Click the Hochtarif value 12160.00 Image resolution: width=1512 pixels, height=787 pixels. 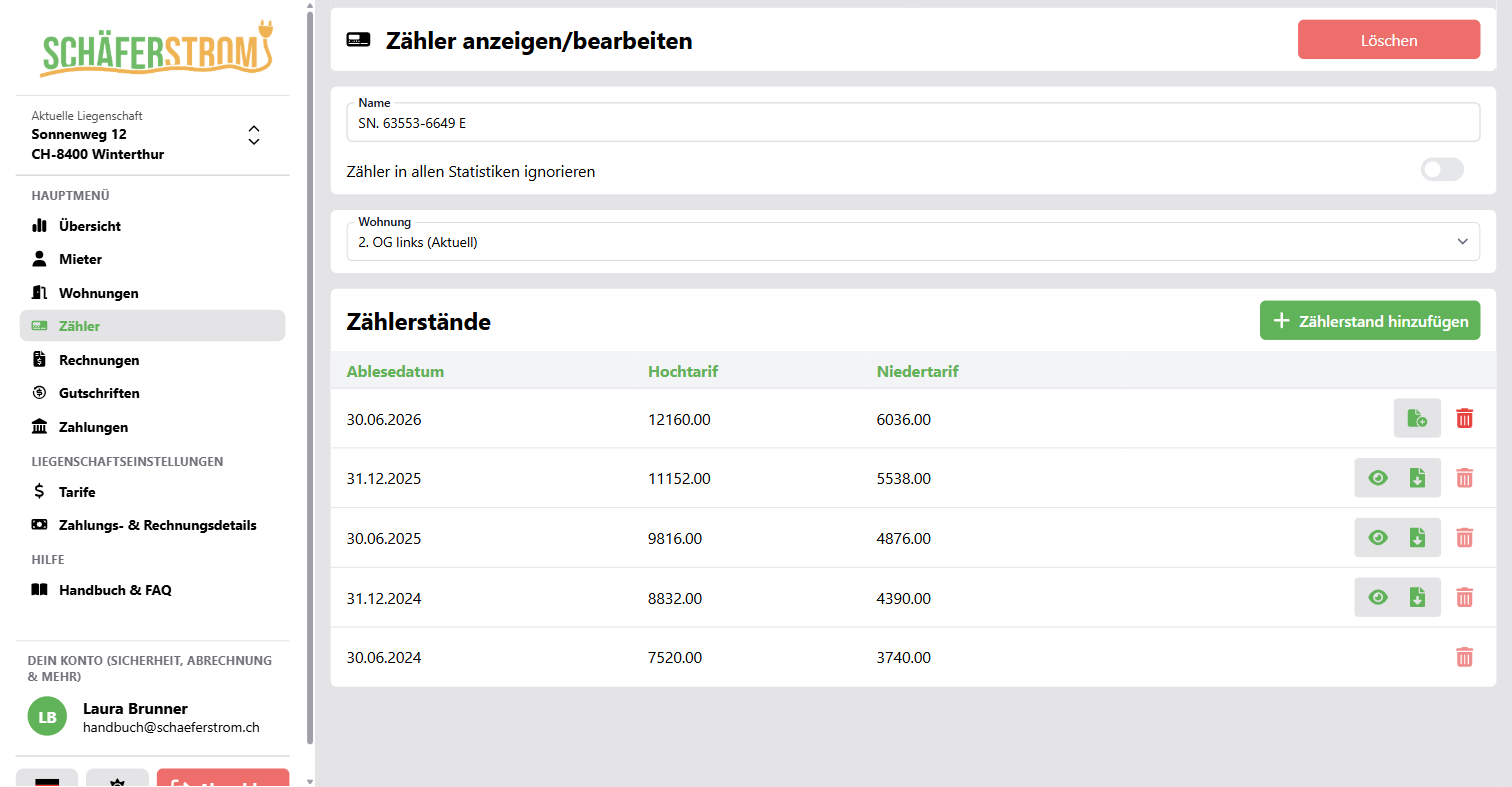679,420
